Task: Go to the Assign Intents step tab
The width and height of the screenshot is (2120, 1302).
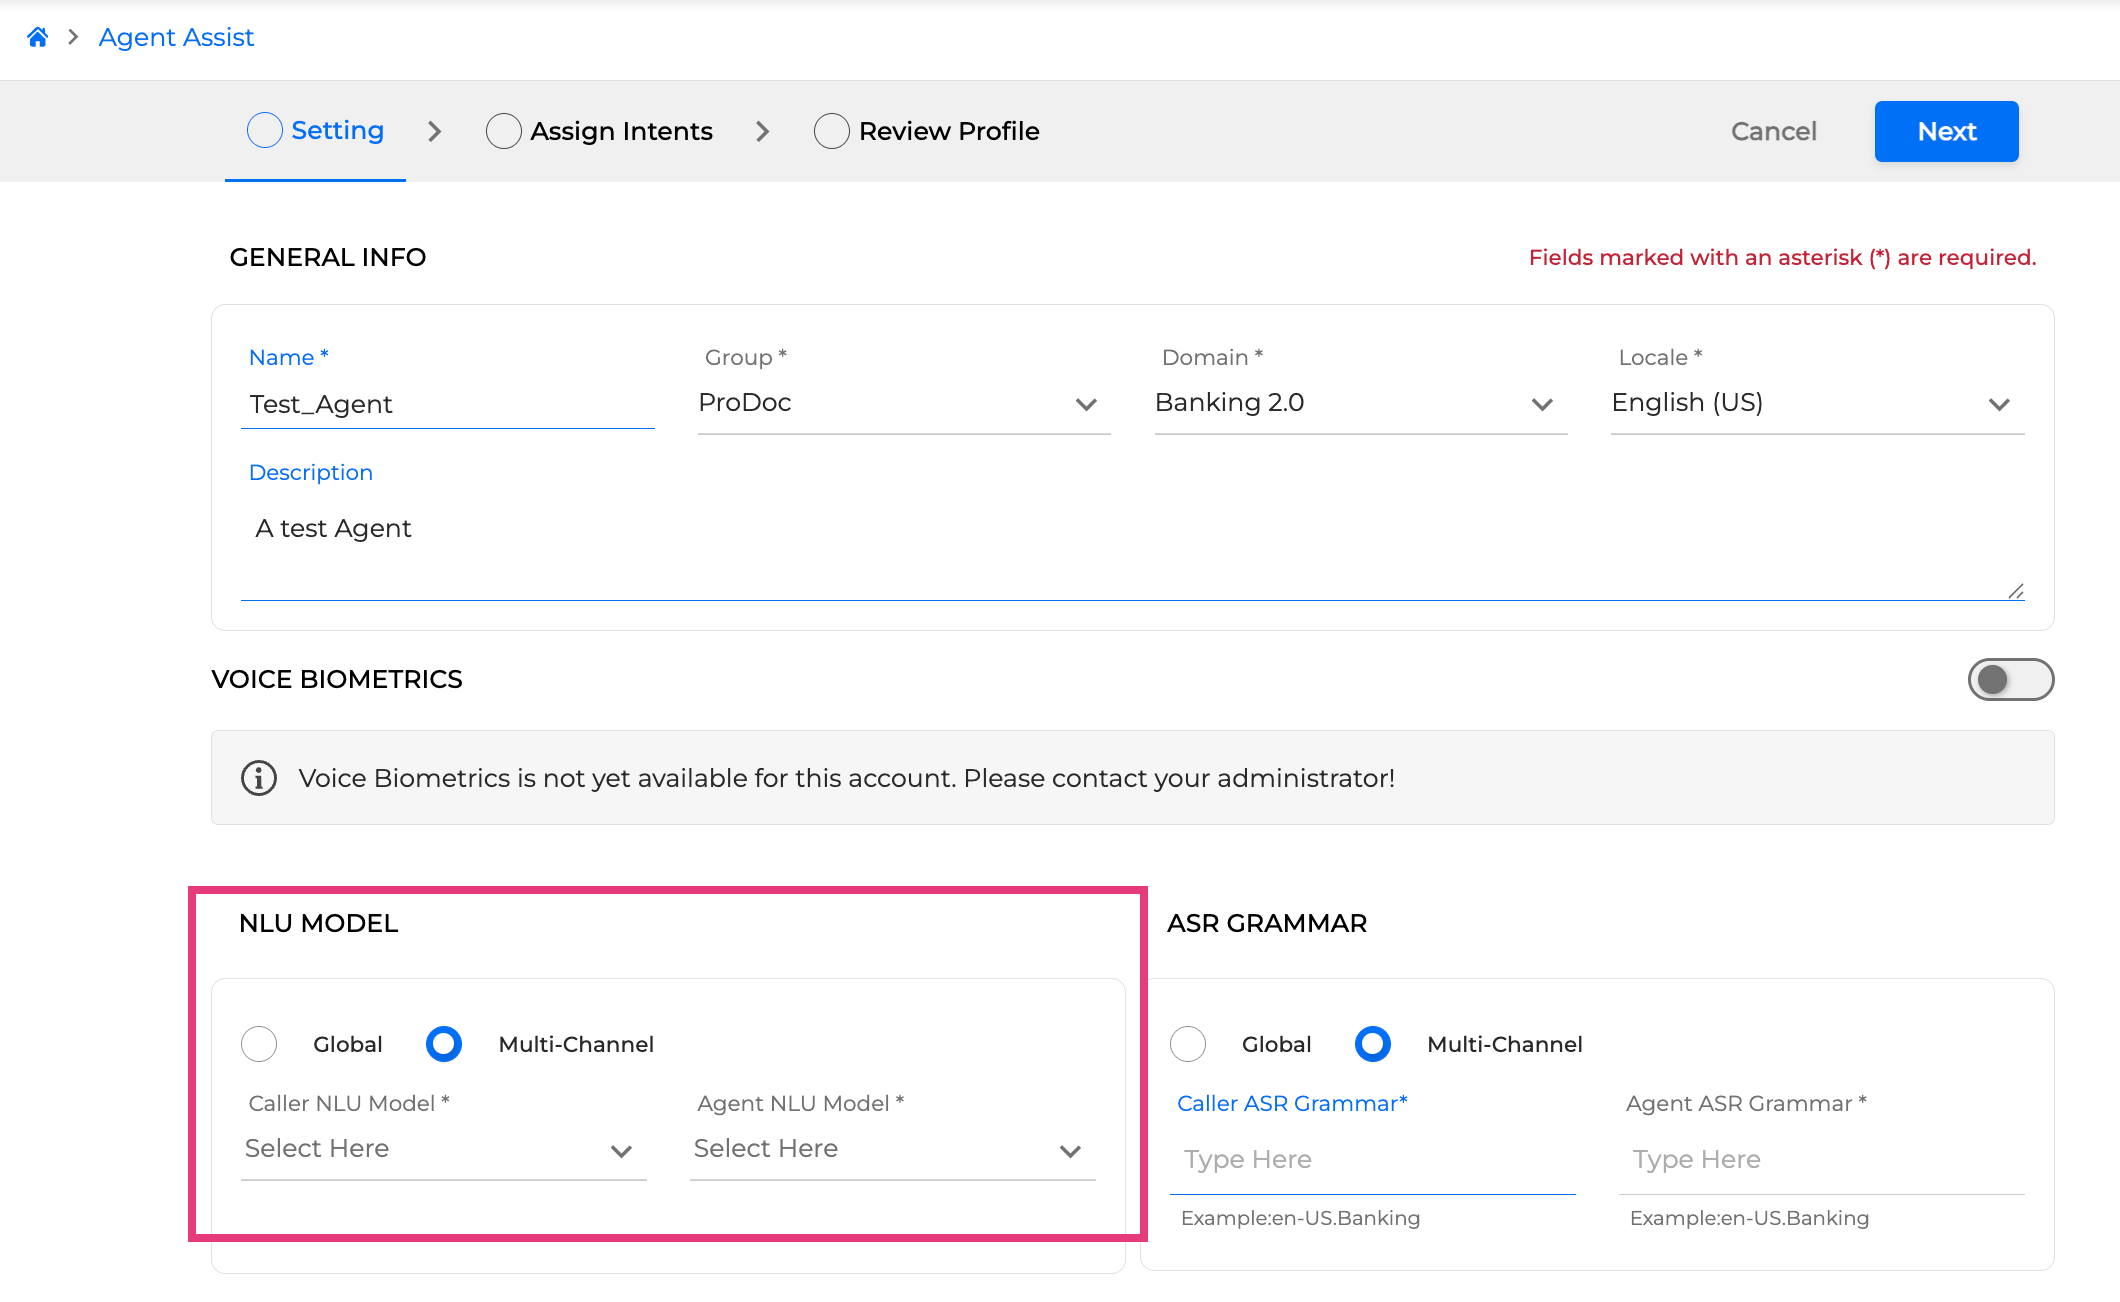Action: (x=620, y=131)
